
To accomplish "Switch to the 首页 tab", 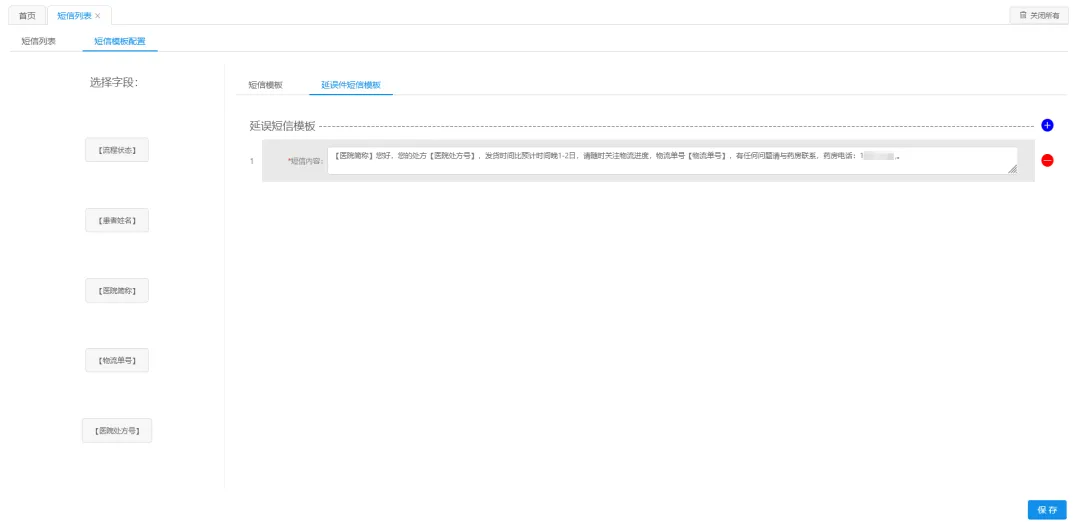I will tap(28, 15).
